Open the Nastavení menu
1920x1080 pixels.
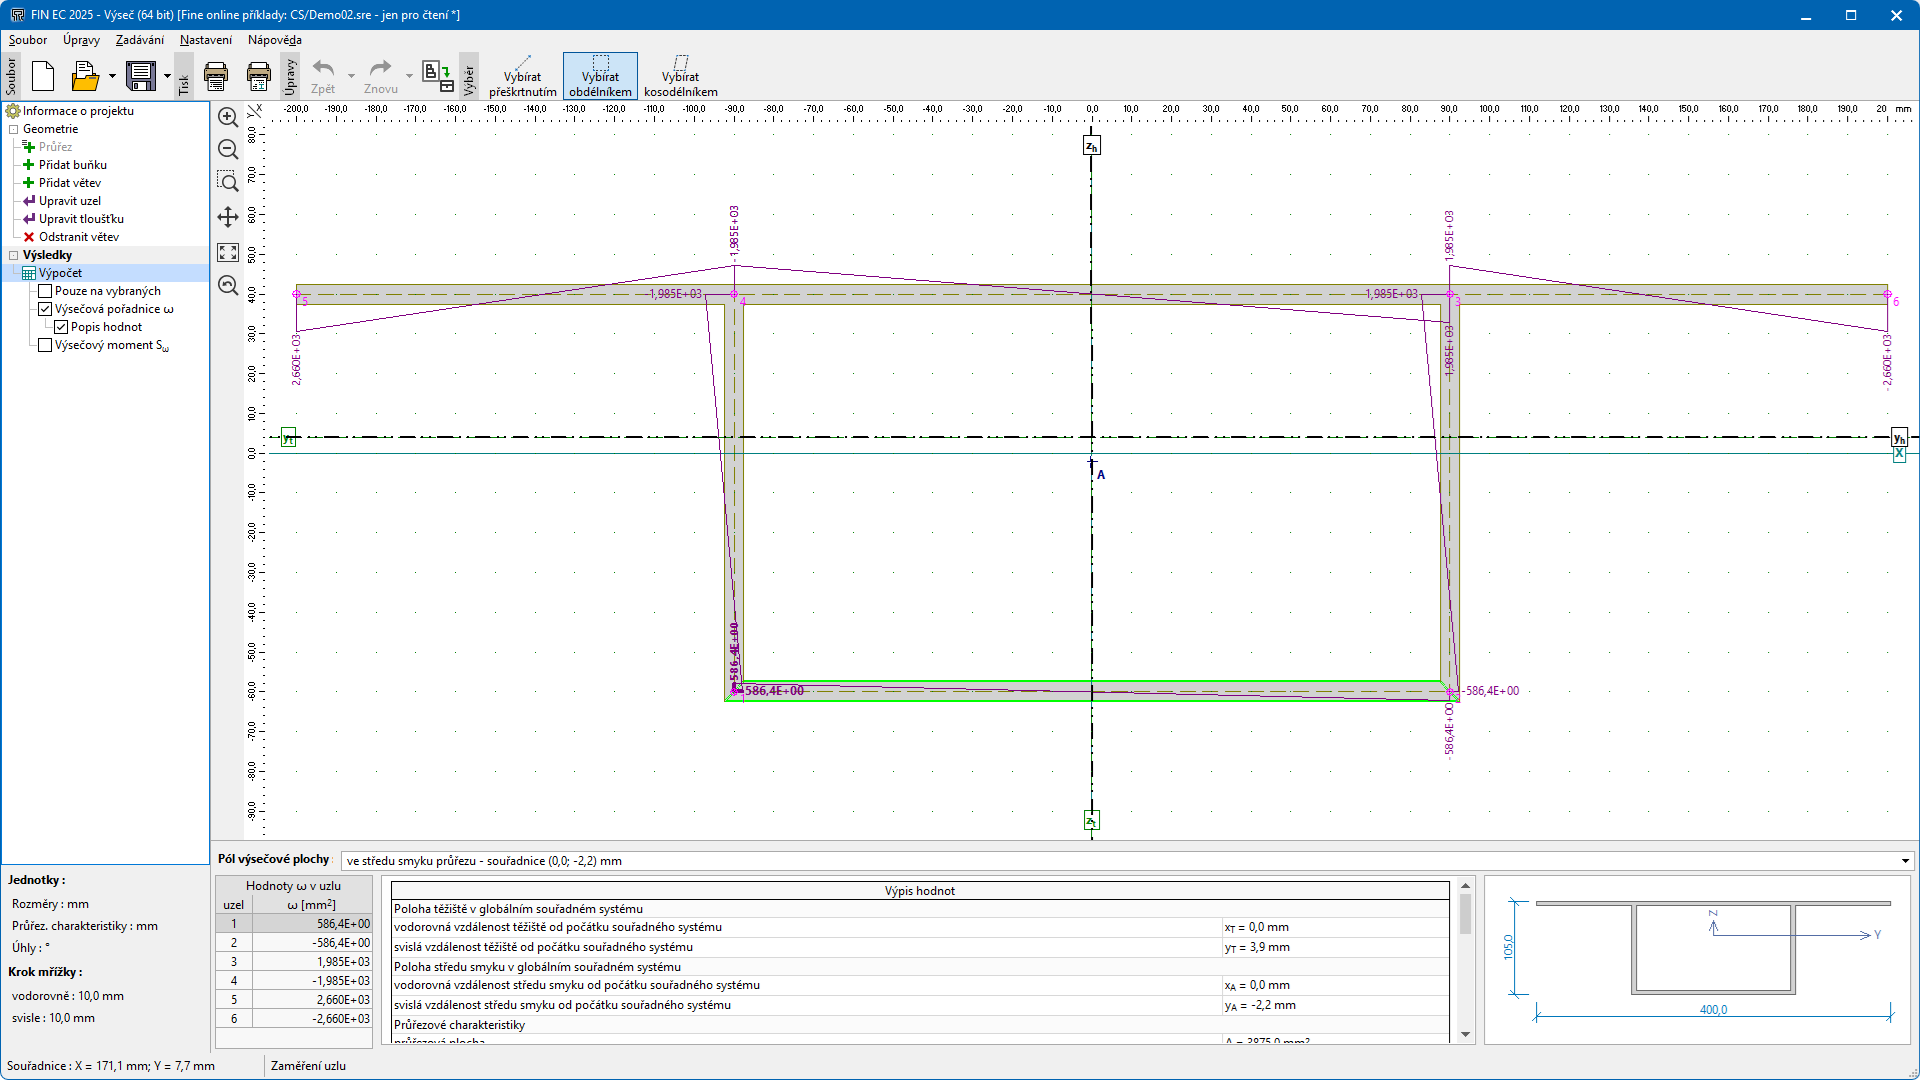[205, 40]
